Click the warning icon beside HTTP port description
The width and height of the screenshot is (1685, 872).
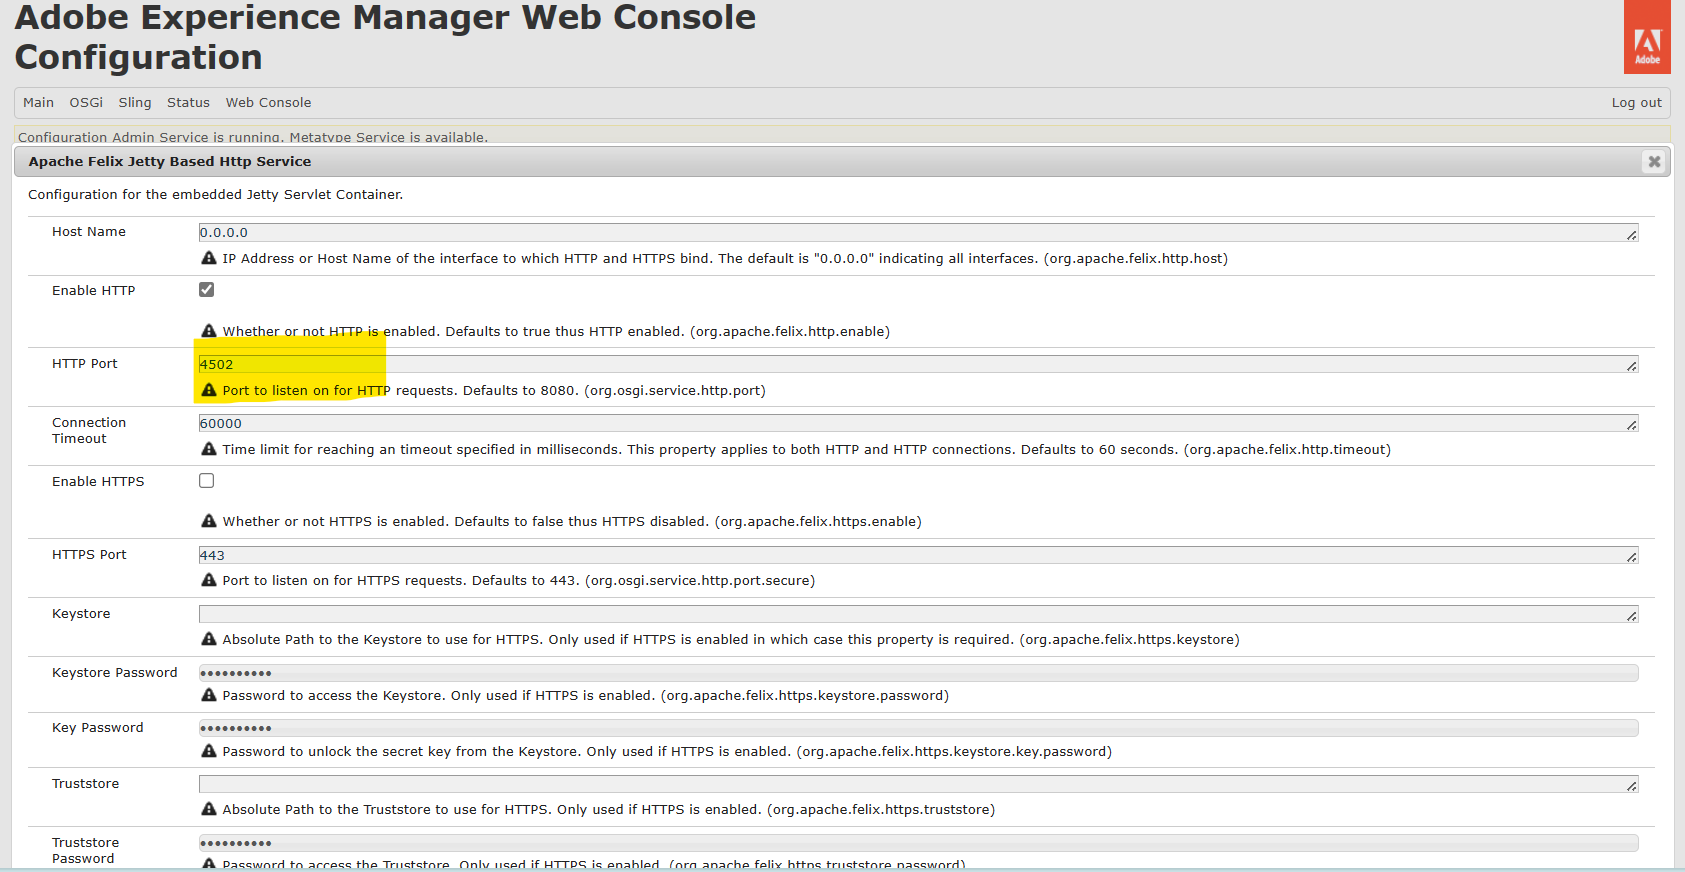[209, 390]
